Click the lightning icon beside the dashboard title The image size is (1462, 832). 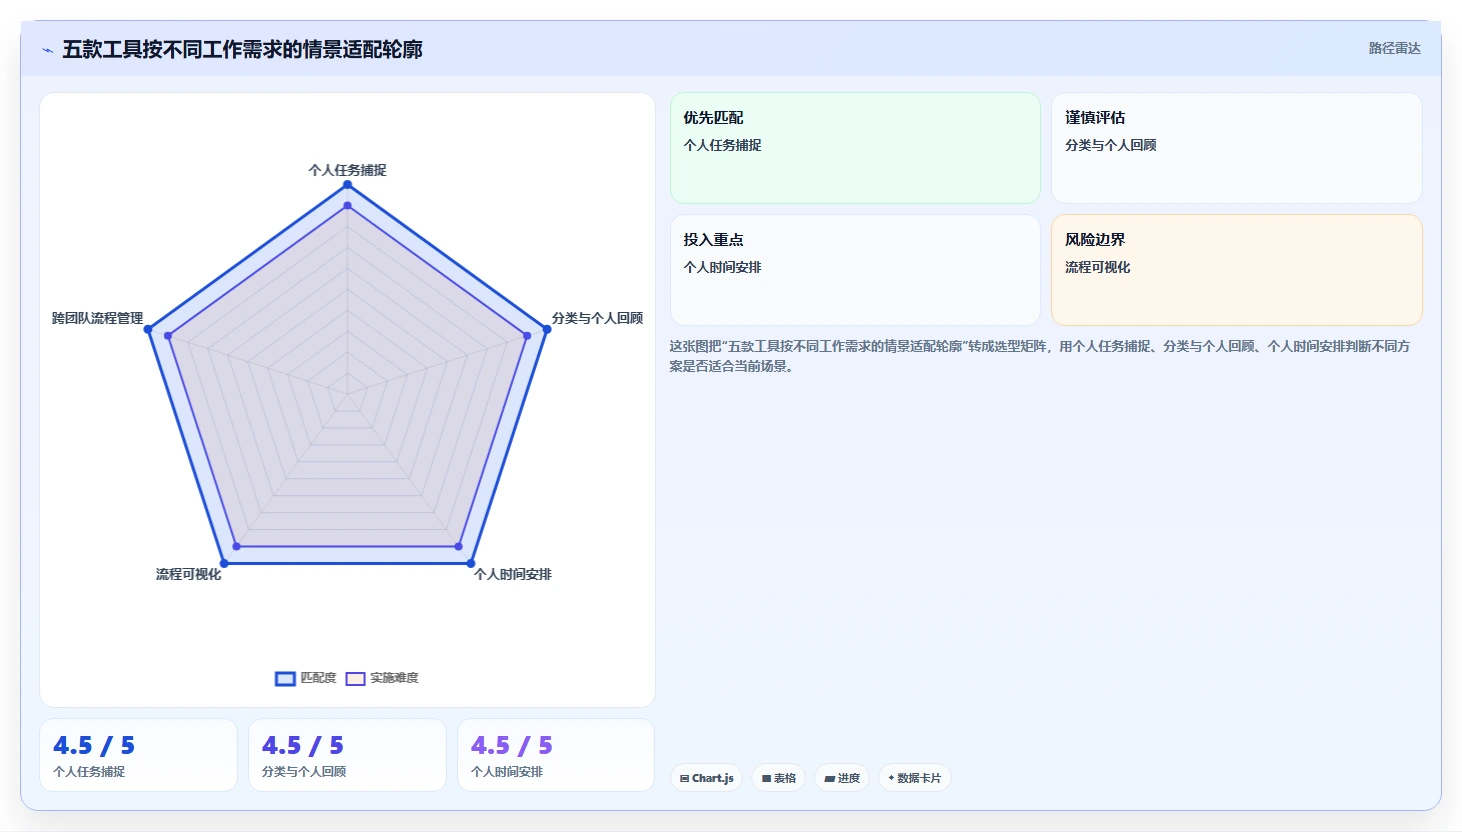[x=47, y=50]
